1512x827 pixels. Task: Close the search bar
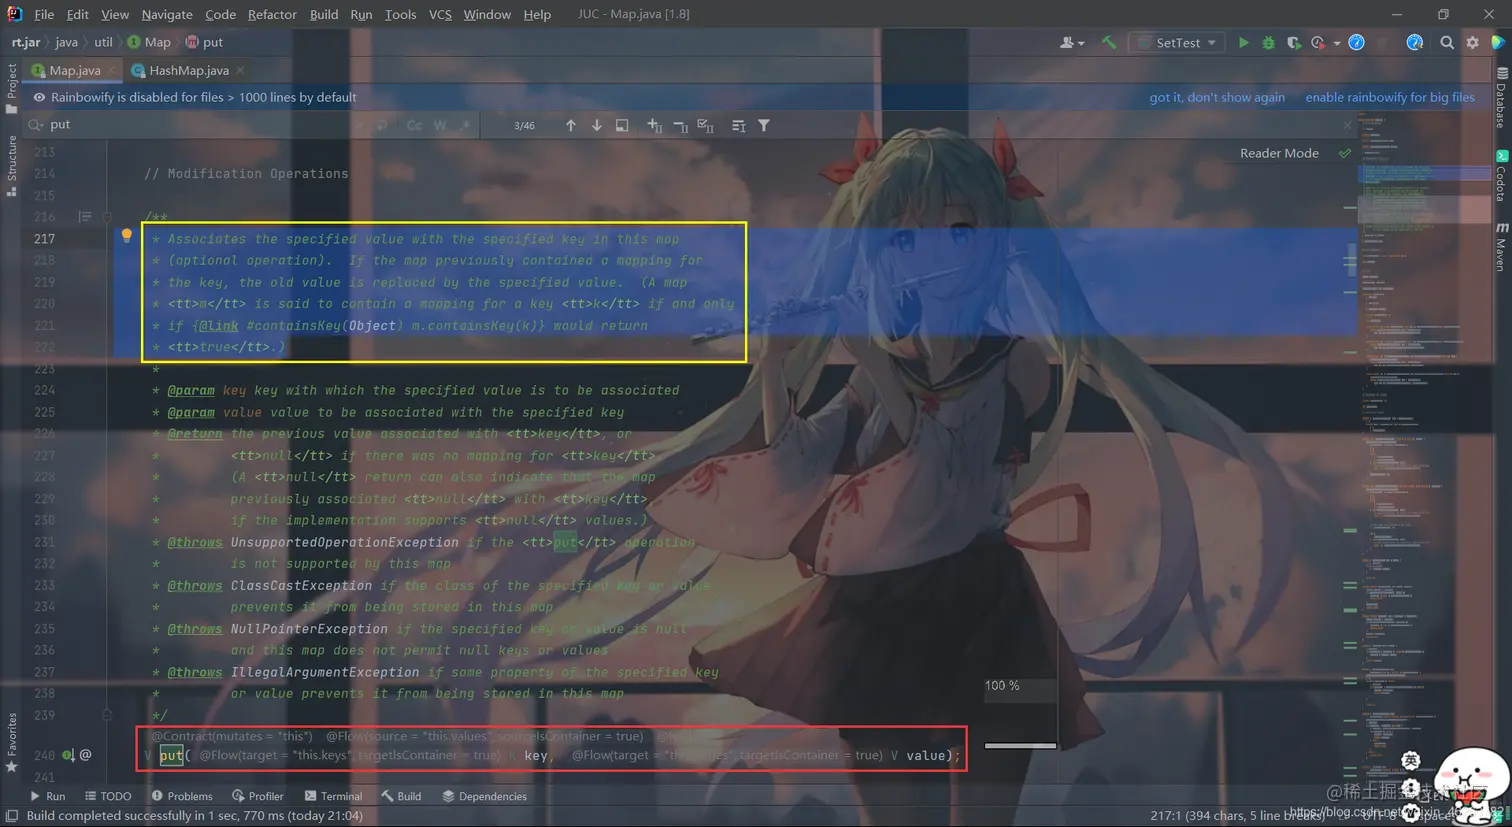point(1347,125)
